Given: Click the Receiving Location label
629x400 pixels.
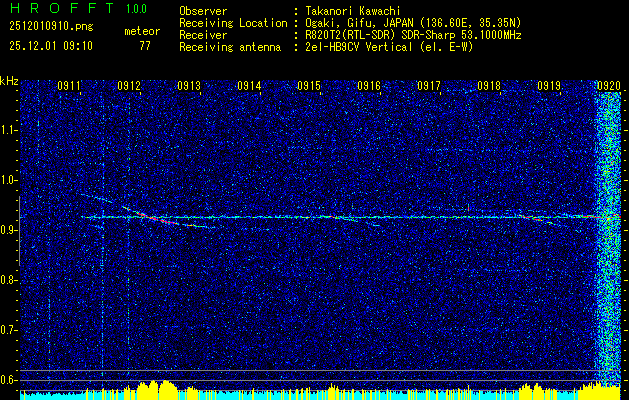Looking at the screenshot, I should click(x=233, y=23).
